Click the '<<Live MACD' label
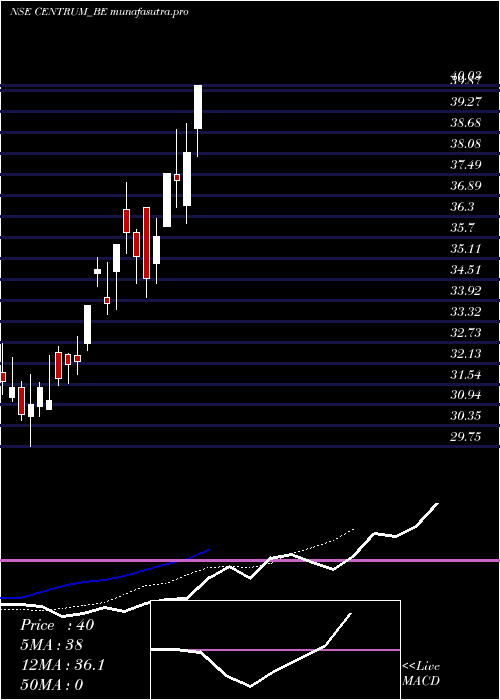The height and width of the screenshot is (700, 500). pos(421,673)
